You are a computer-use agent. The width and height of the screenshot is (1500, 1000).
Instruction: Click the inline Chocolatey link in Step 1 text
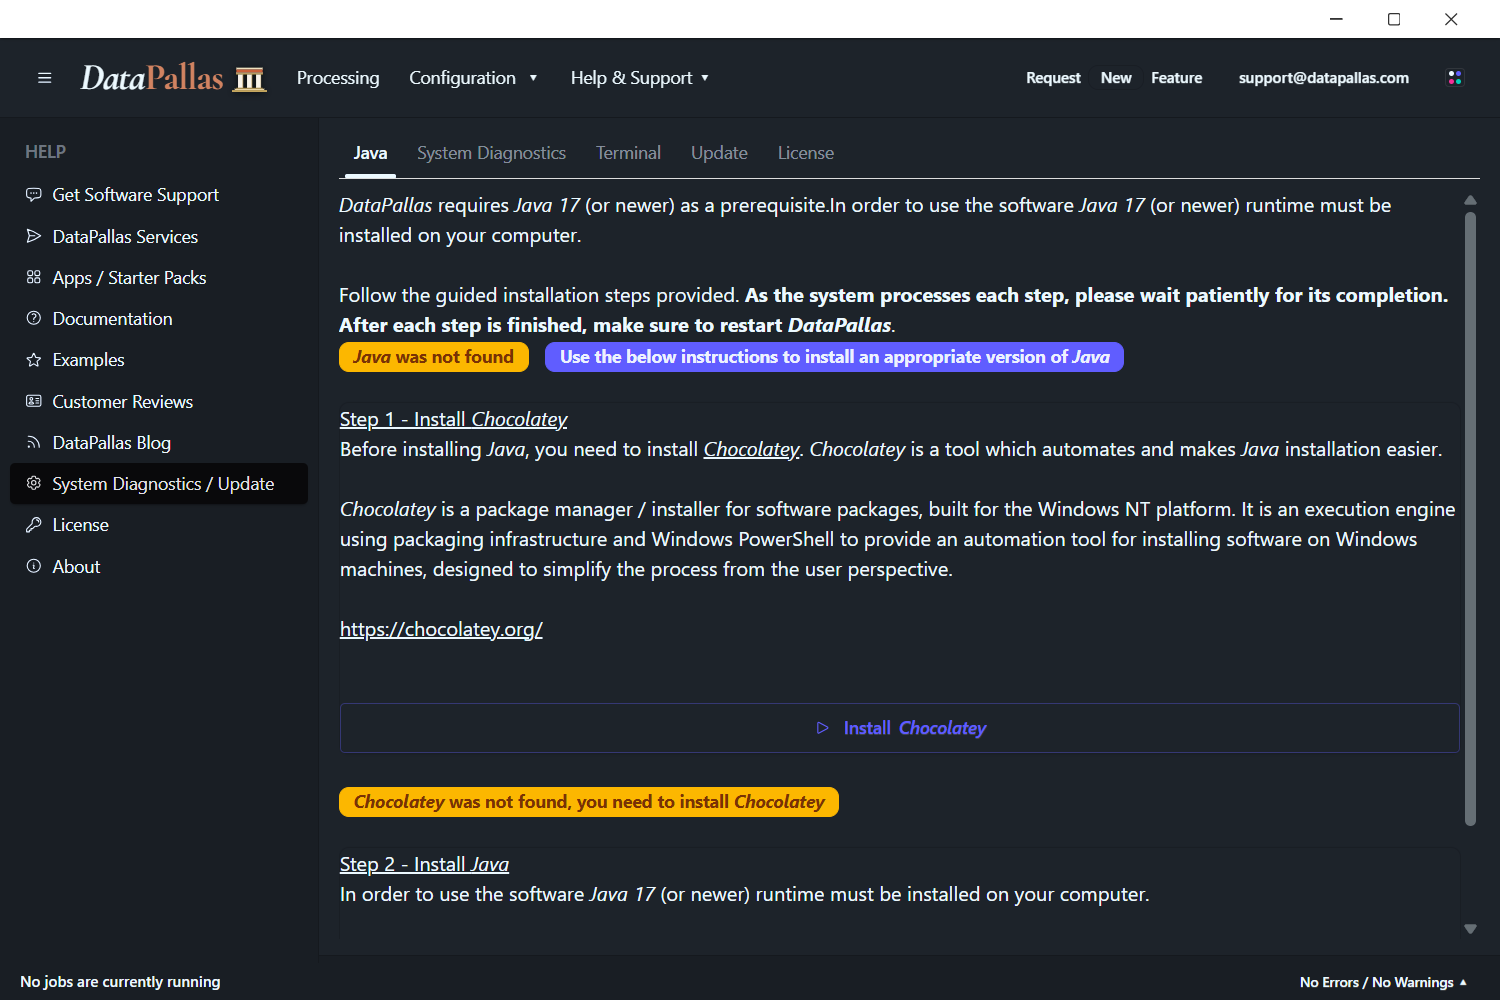(x=751, y=449)
